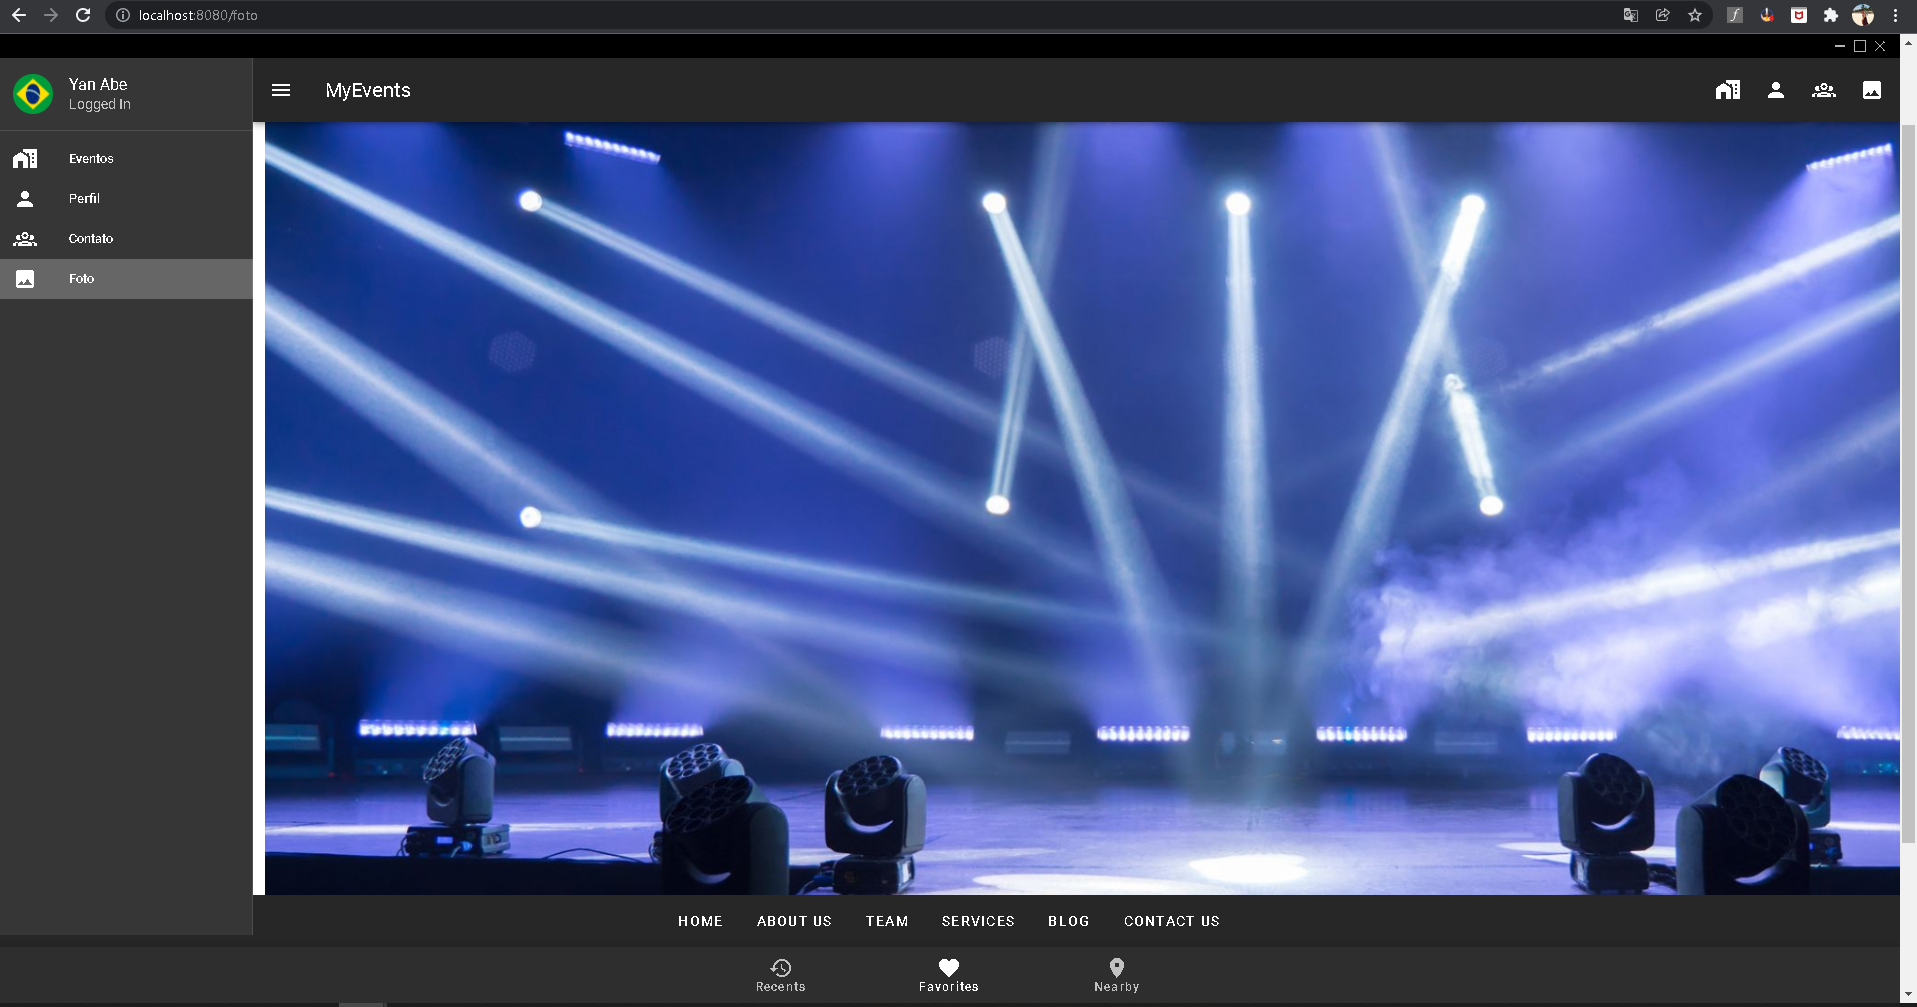The height and width of the screenshot is (1007, 1917).
Task: Select Eventos in the sidebar
Action: [126, 159]
